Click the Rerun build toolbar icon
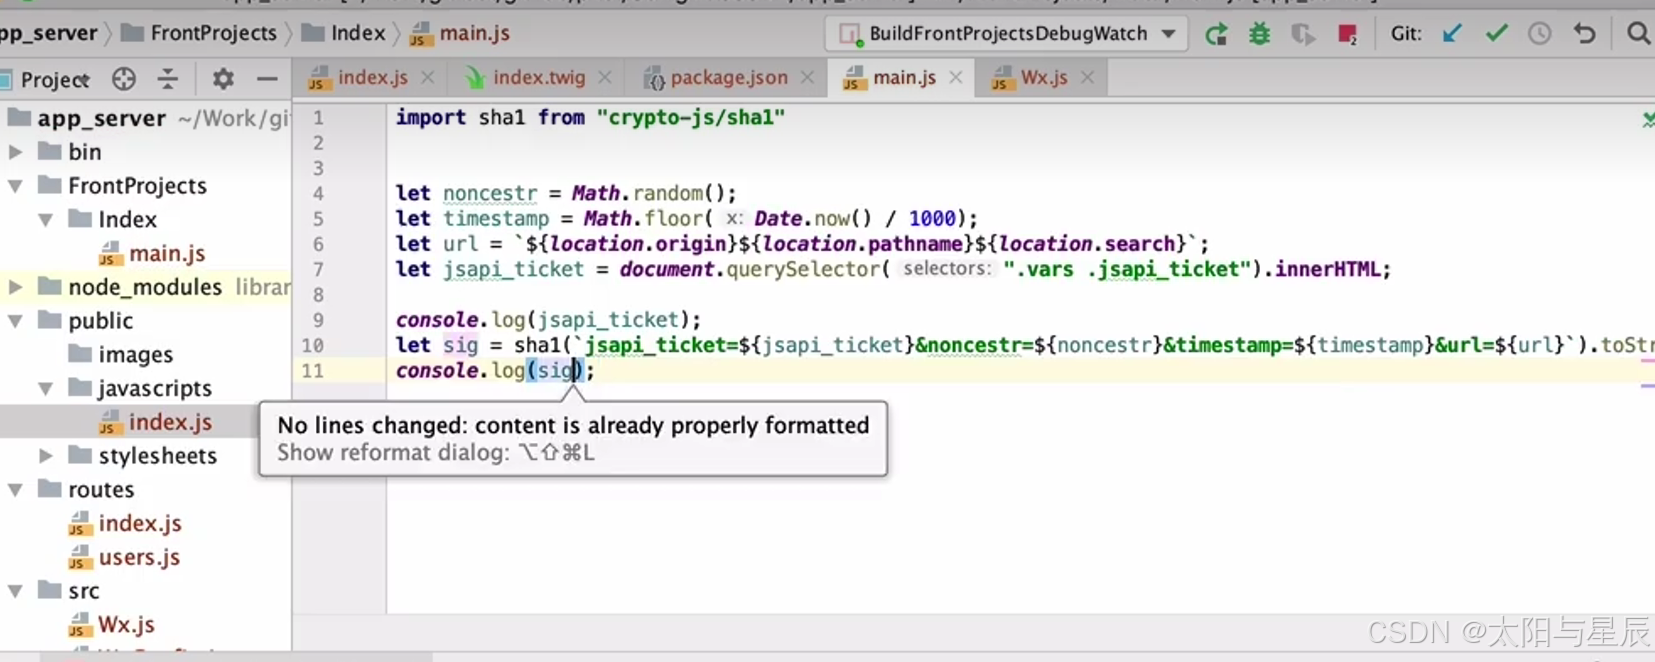Image resolution: width=1655 pixels, height=662 pixels. click(1216, 34)
